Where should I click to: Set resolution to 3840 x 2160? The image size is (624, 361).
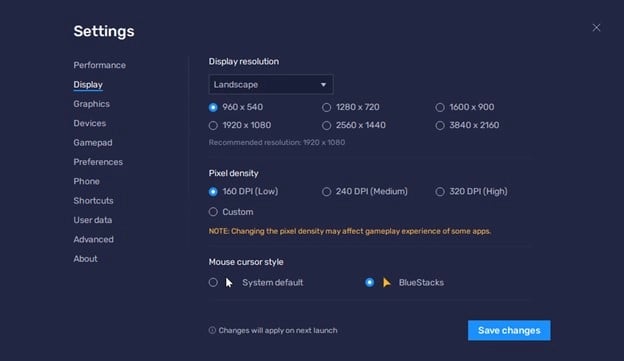[440, 125]
